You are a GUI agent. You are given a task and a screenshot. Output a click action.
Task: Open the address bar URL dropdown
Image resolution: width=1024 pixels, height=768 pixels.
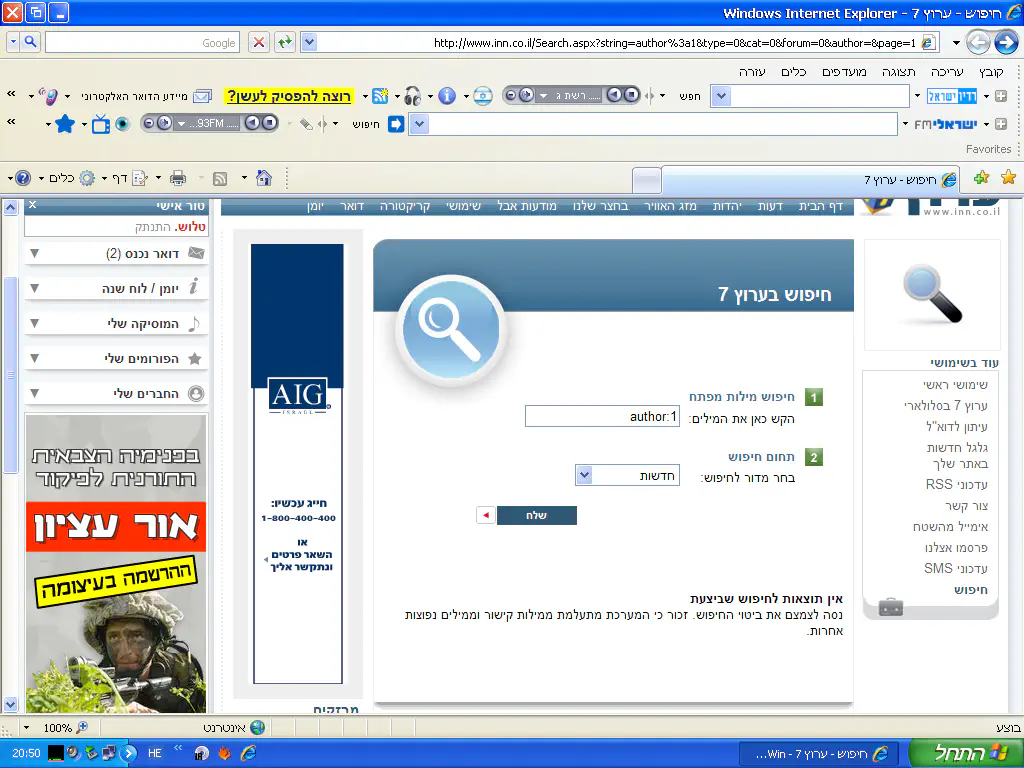tap(309, 42)
